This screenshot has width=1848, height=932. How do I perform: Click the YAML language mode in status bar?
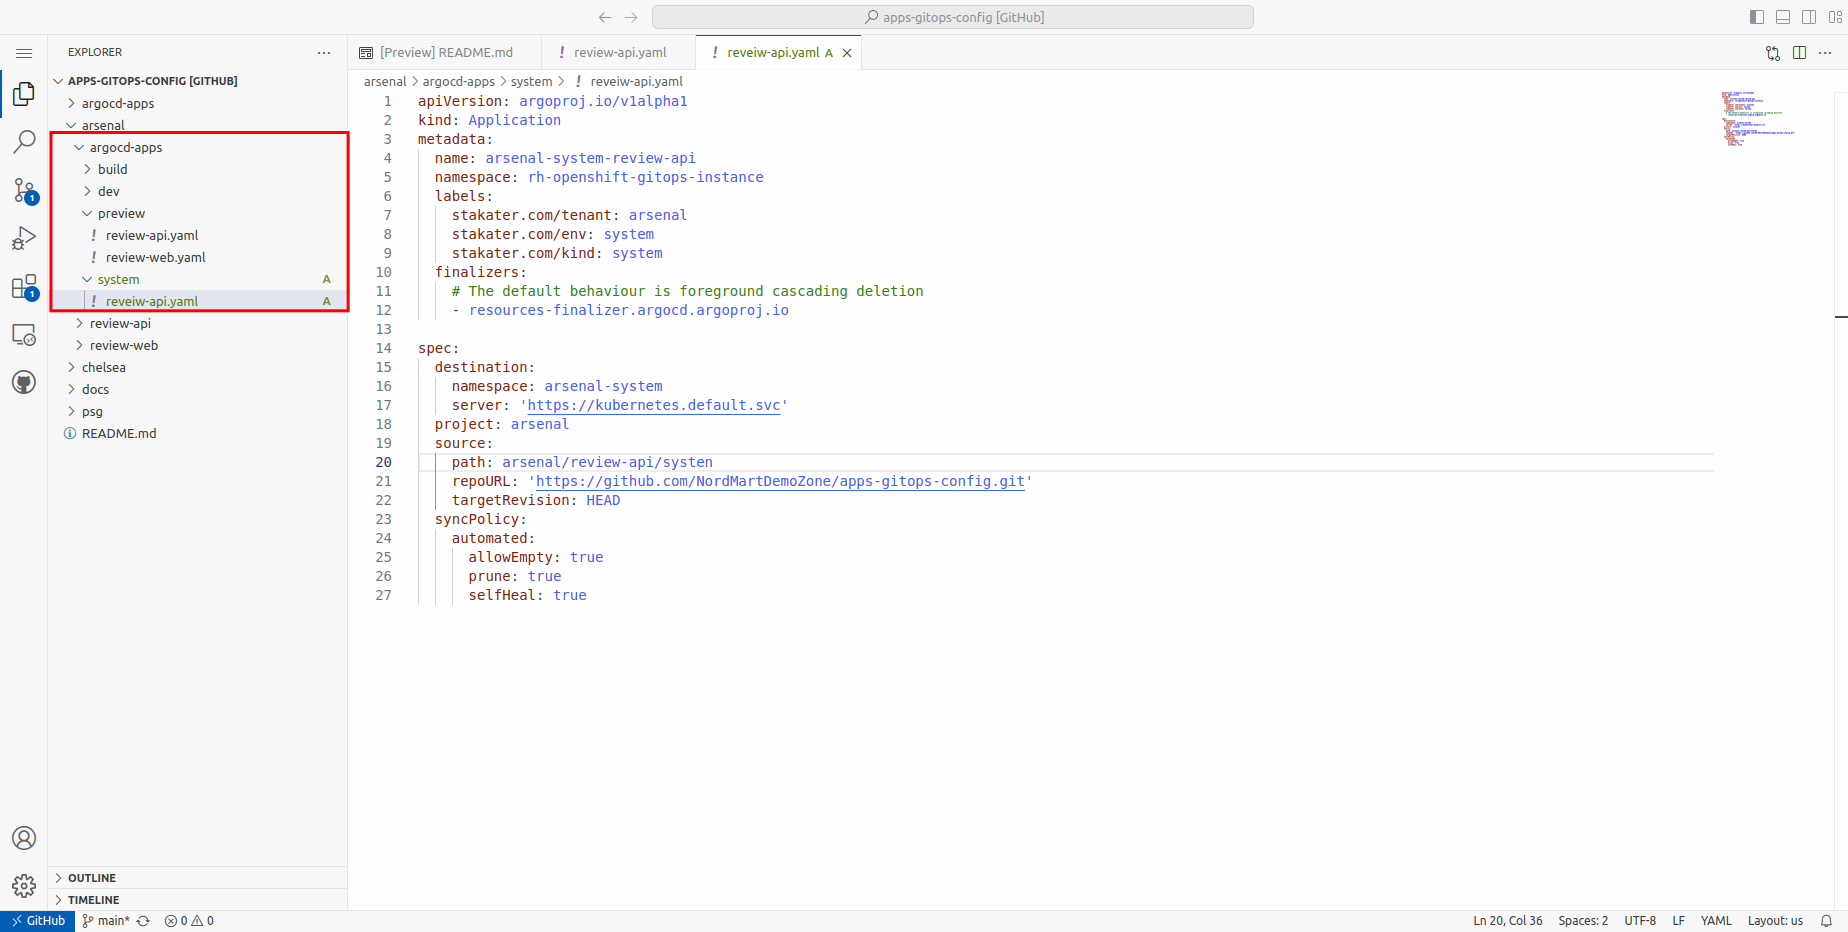(x=1716, y=921)
